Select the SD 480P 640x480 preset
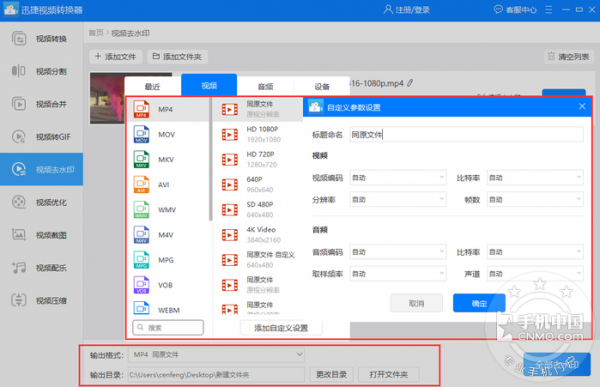The image size is (600, 387). (258, 210)
